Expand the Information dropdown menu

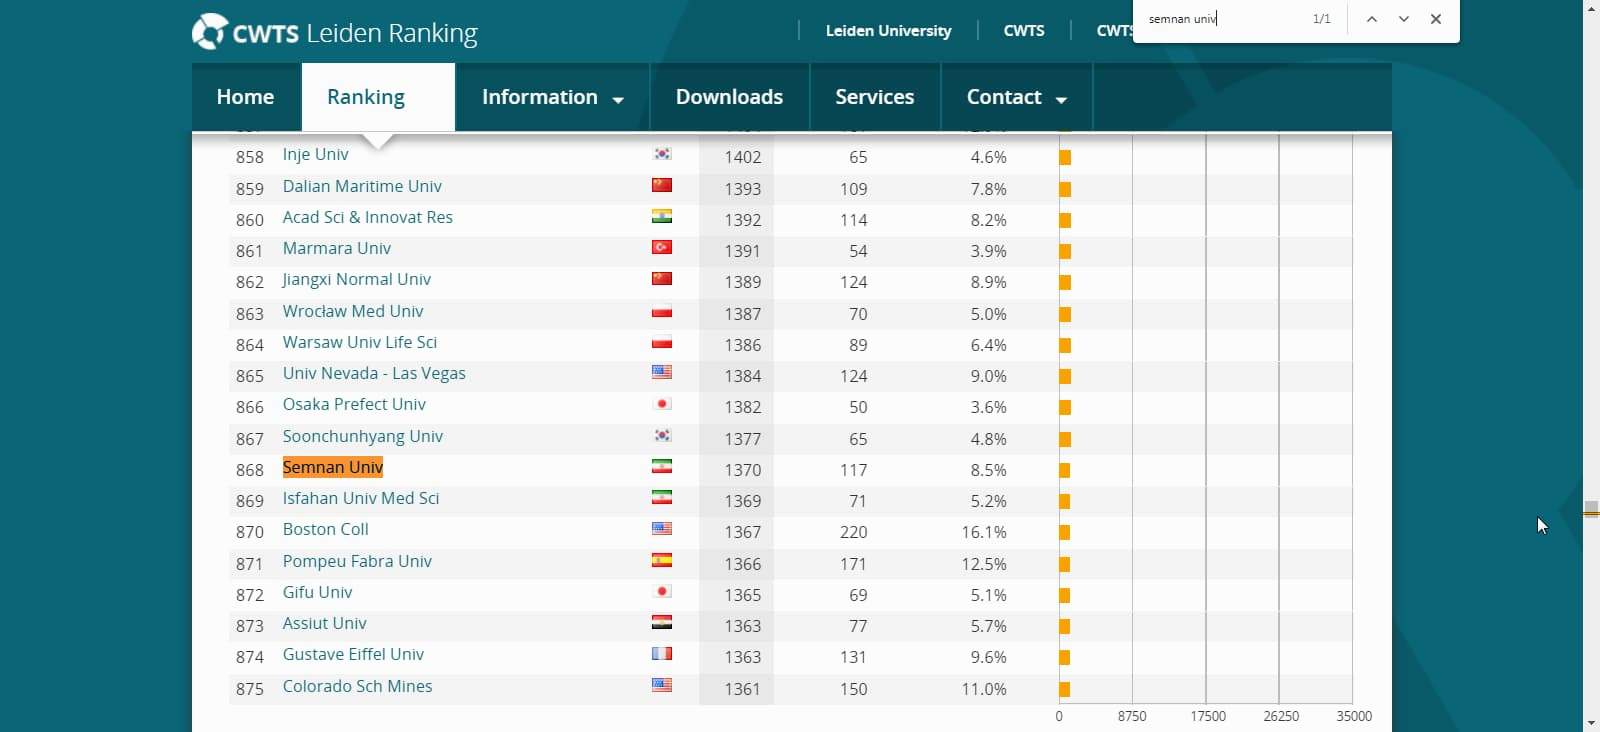(x=553, y=97)
